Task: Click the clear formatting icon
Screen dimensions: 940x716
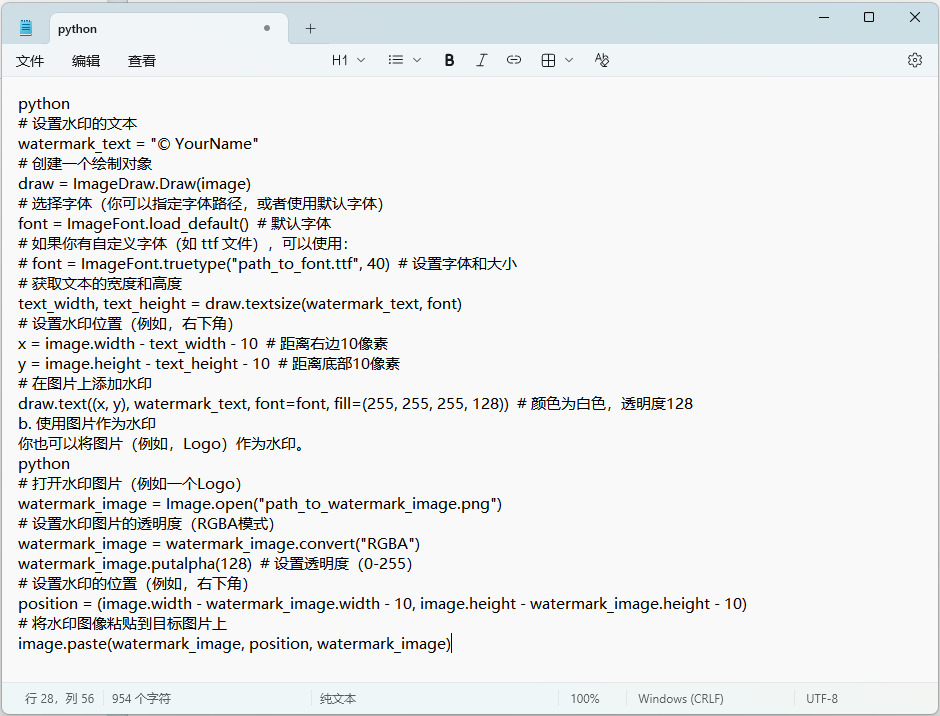Action: [601, 60]
